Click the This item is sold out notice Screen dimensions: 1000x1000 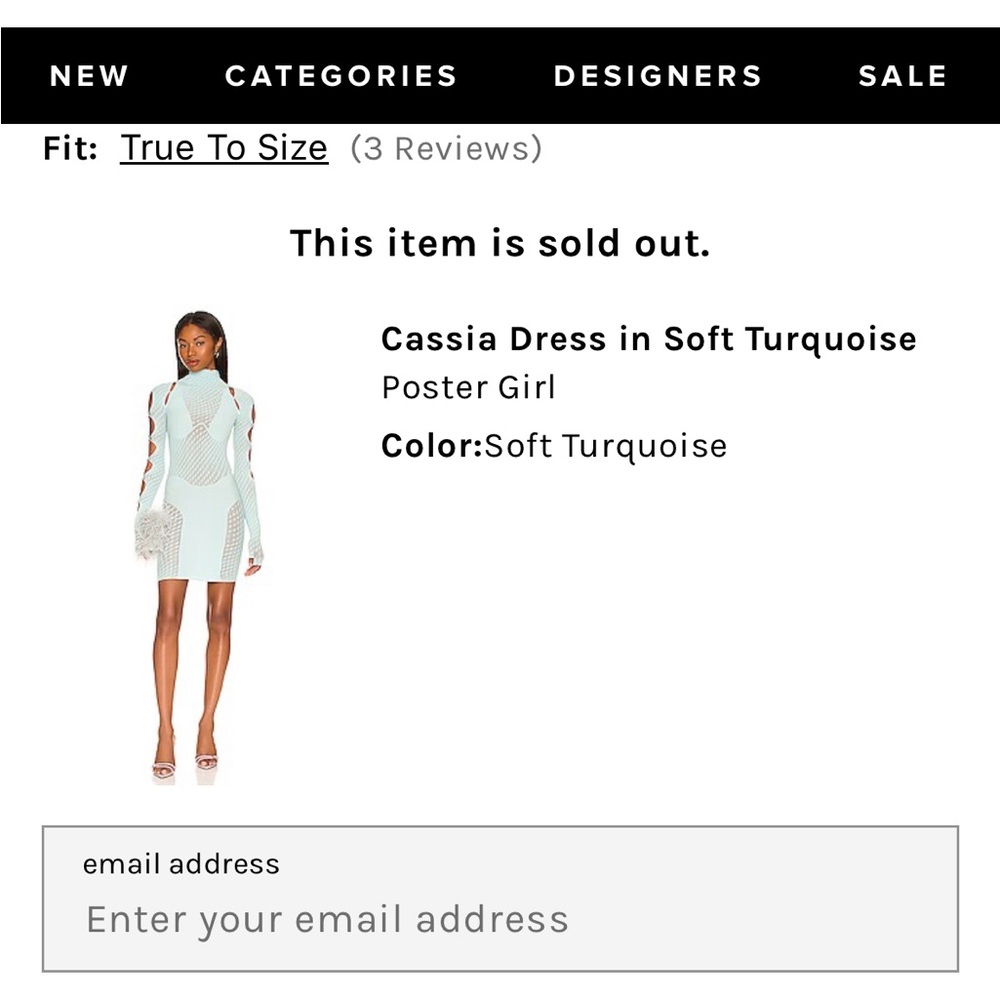click(x=500, y=243)
